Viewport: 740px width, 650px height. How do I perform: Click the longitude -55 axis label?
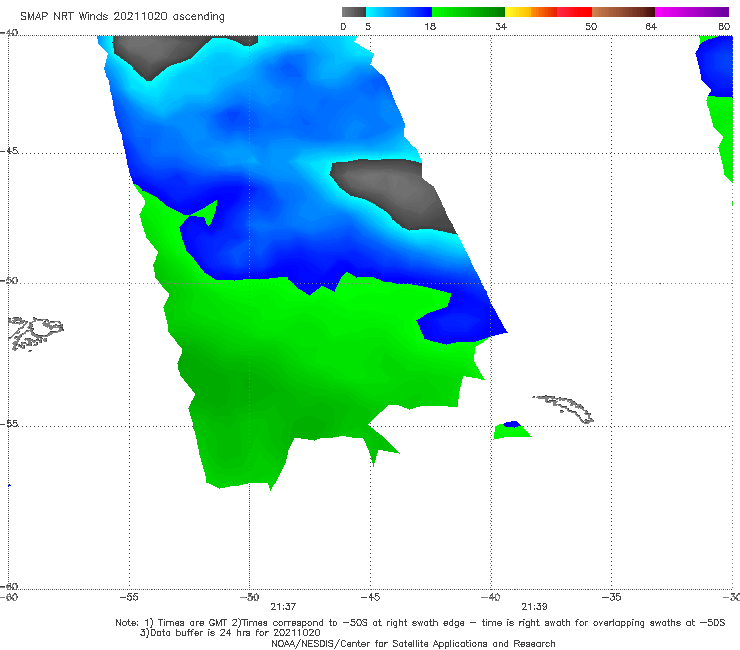(129, 597)
